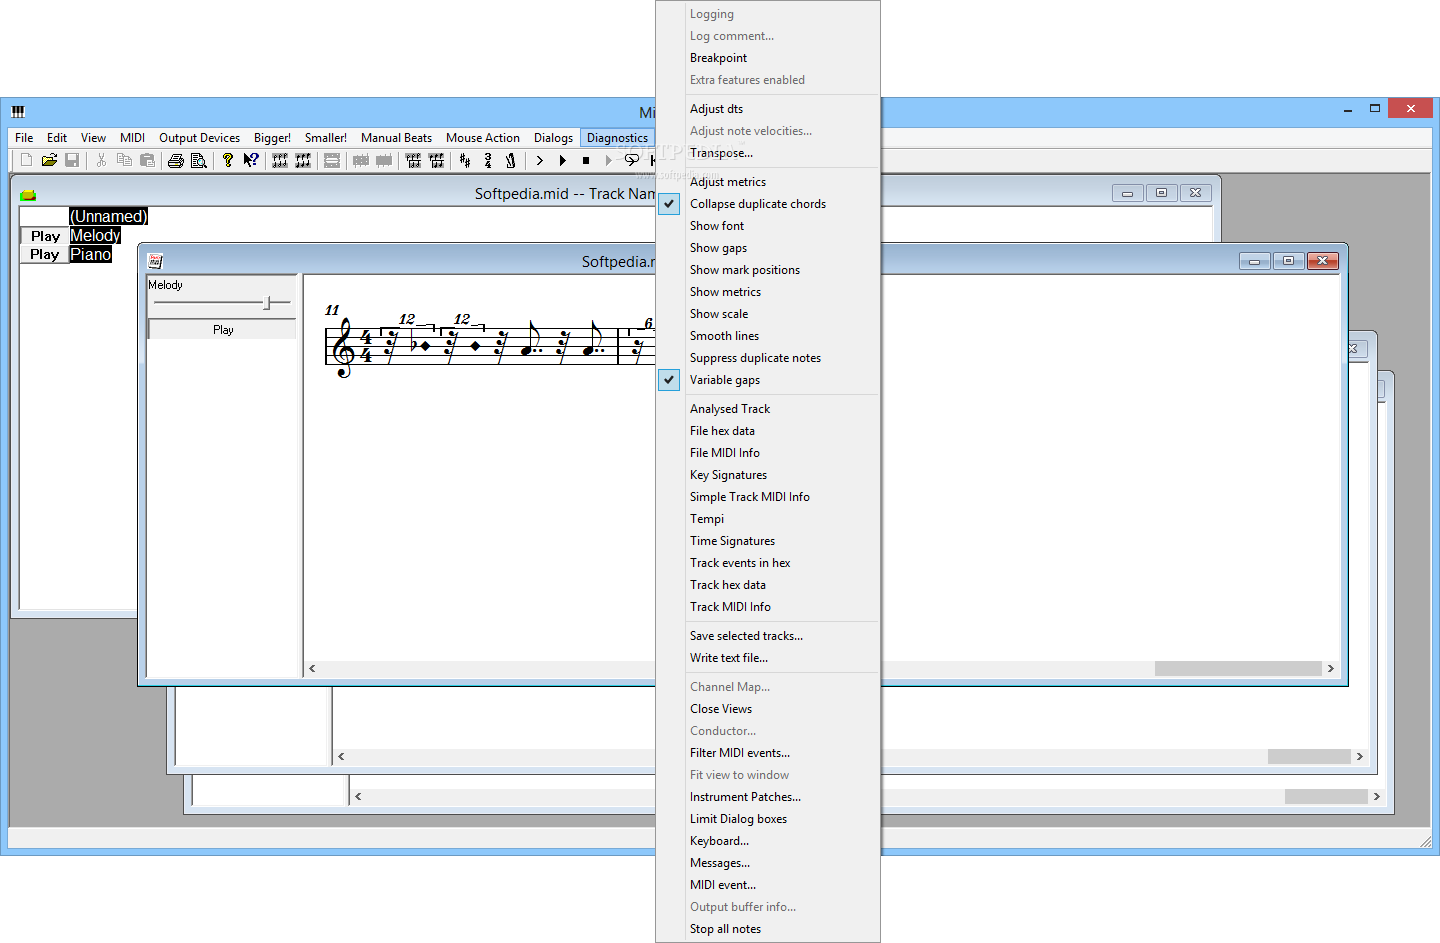The image size is (1440, 943).
Task: Open the Dialogs menu
Action: (x=553, y=138)
